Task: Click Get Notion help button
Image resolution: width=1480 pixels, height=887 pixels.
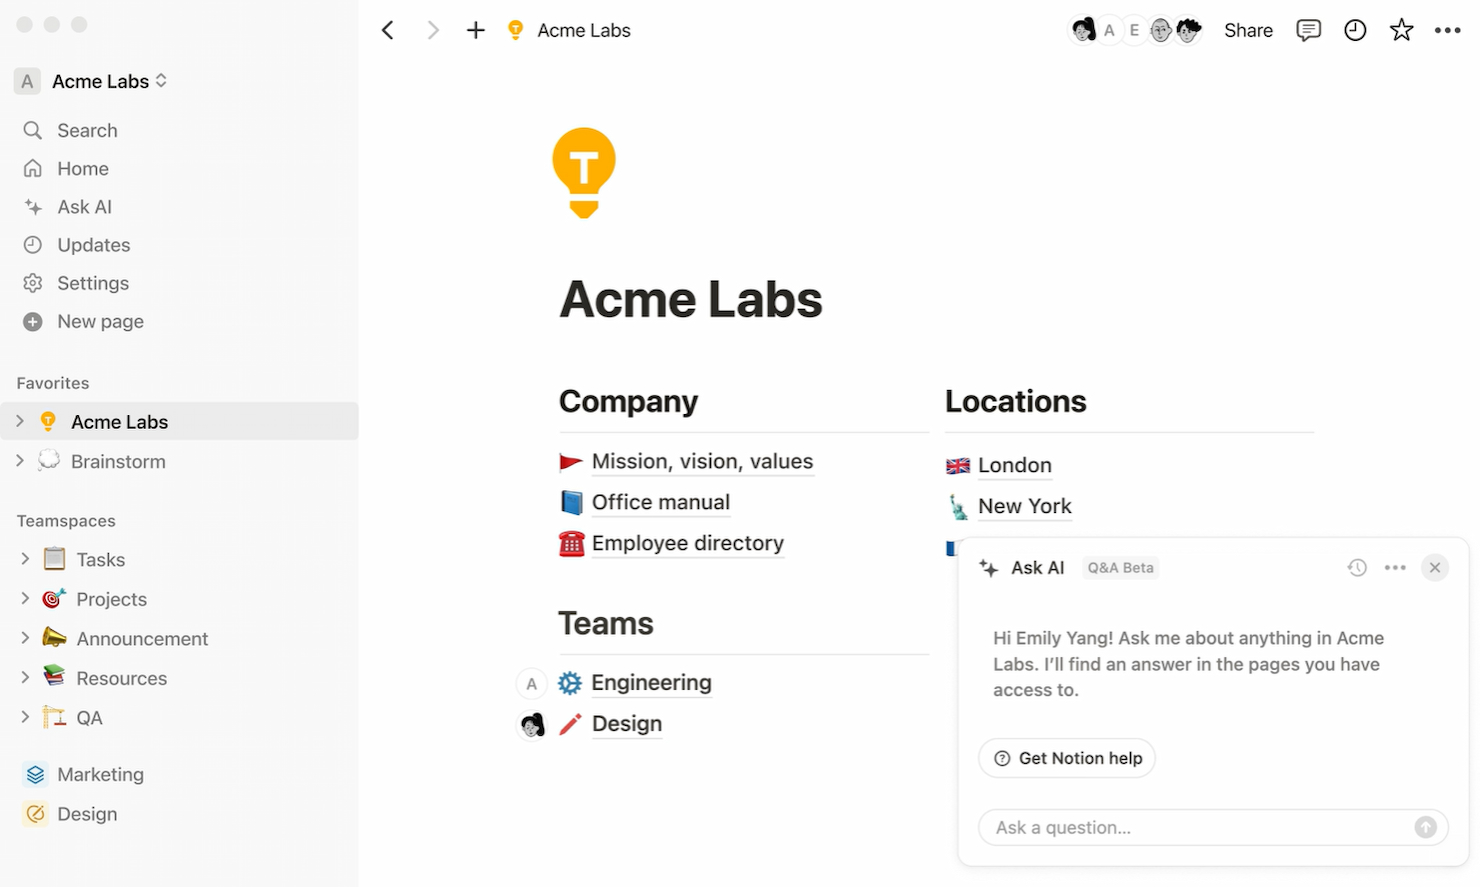Action: pos(1067,758)
